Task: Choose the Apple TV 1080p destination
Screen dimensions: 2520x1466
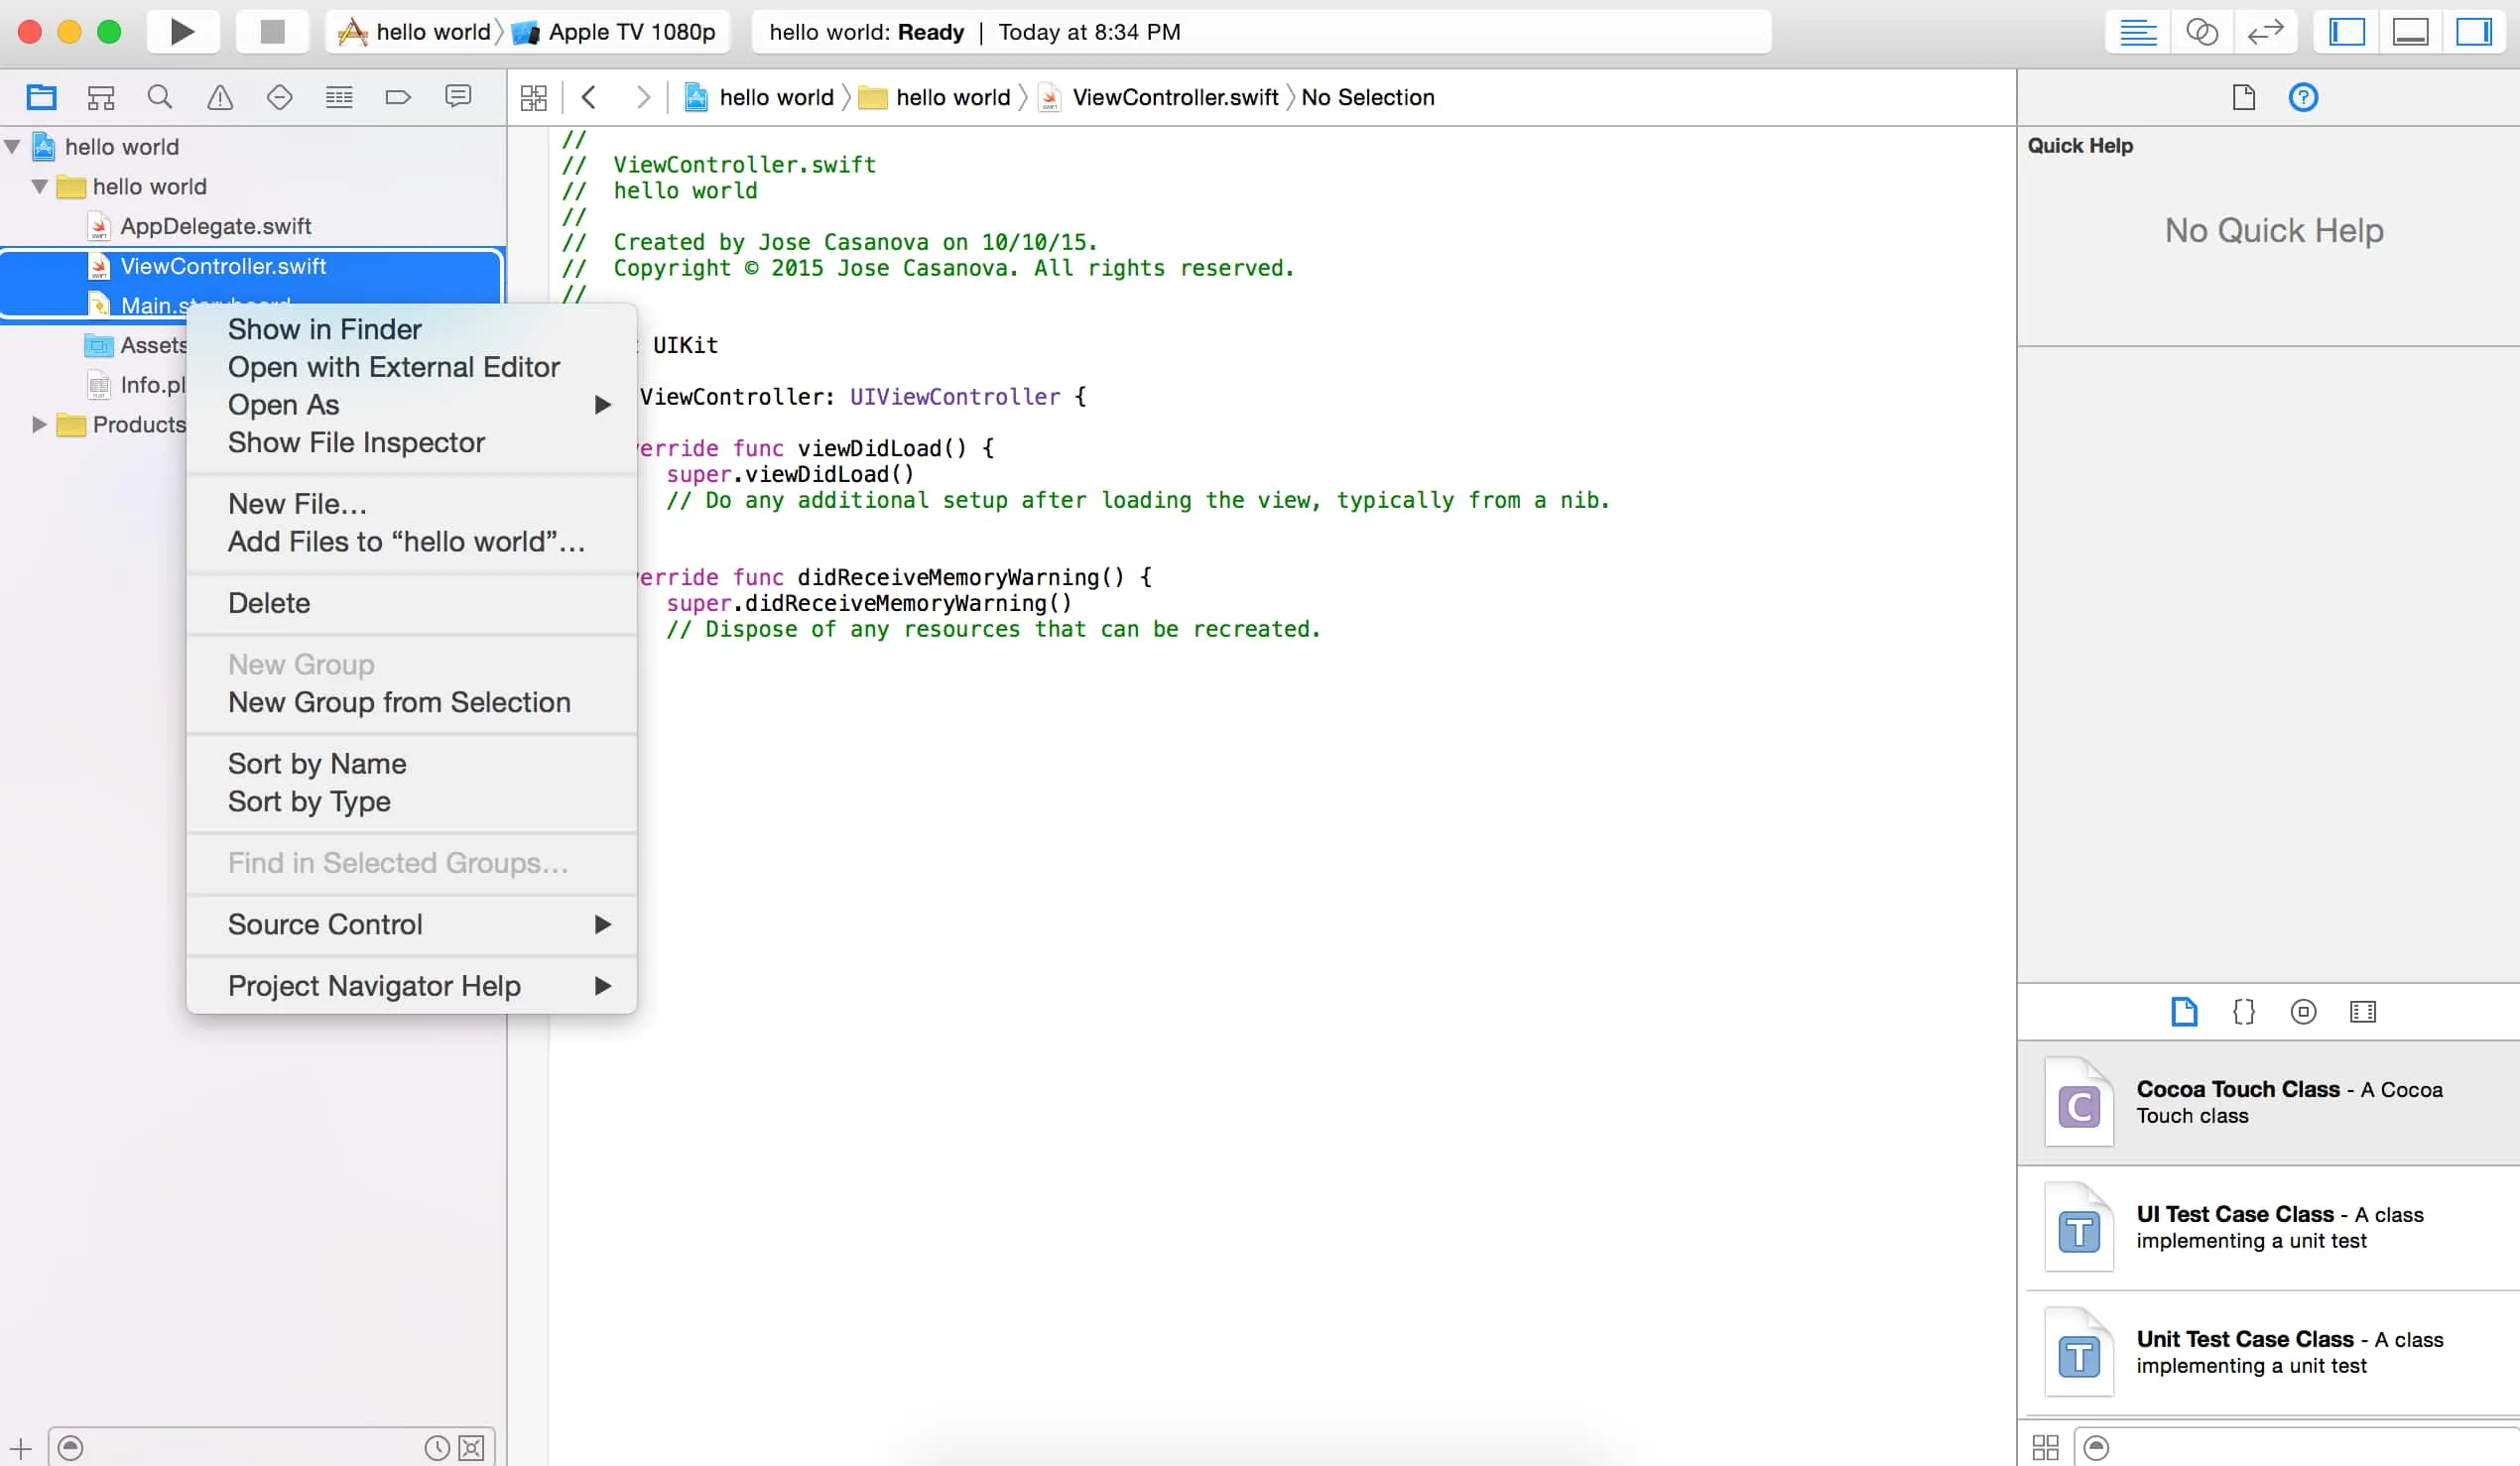Action: 616,32
